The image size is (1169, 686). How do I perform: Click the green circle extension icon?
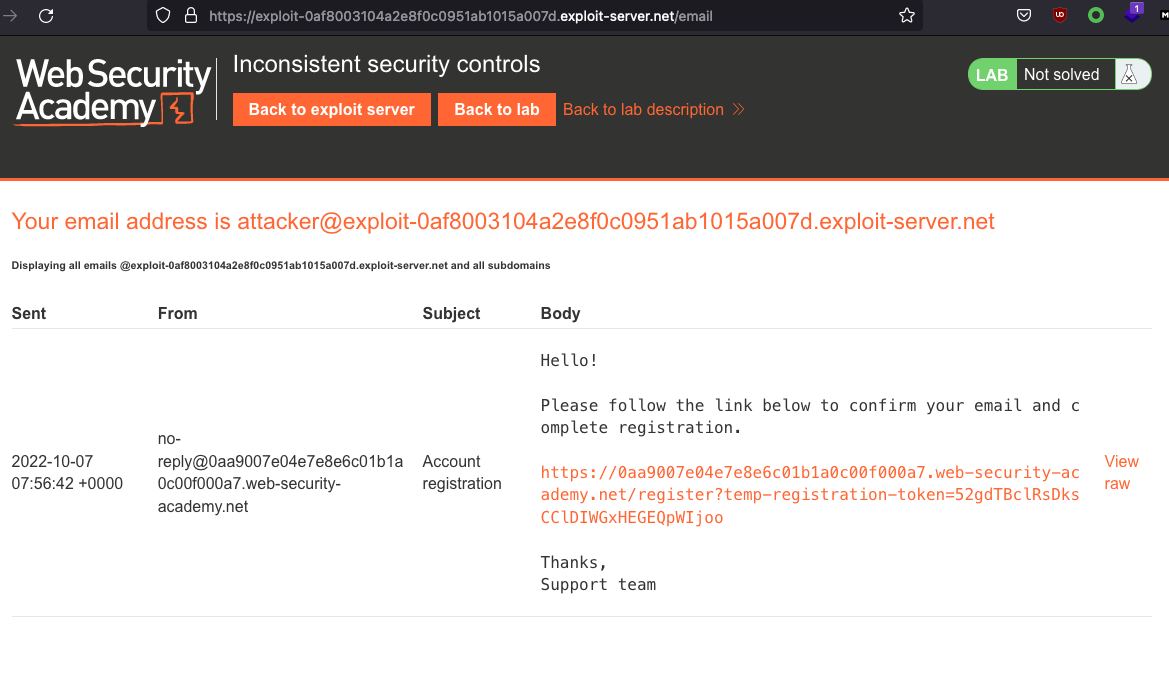pos(1096,16)
